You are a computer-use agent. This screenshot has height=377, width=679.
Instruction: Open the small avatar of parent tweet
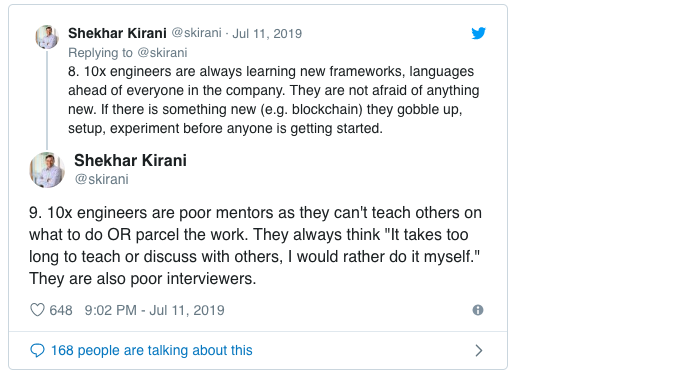[47, 37]
